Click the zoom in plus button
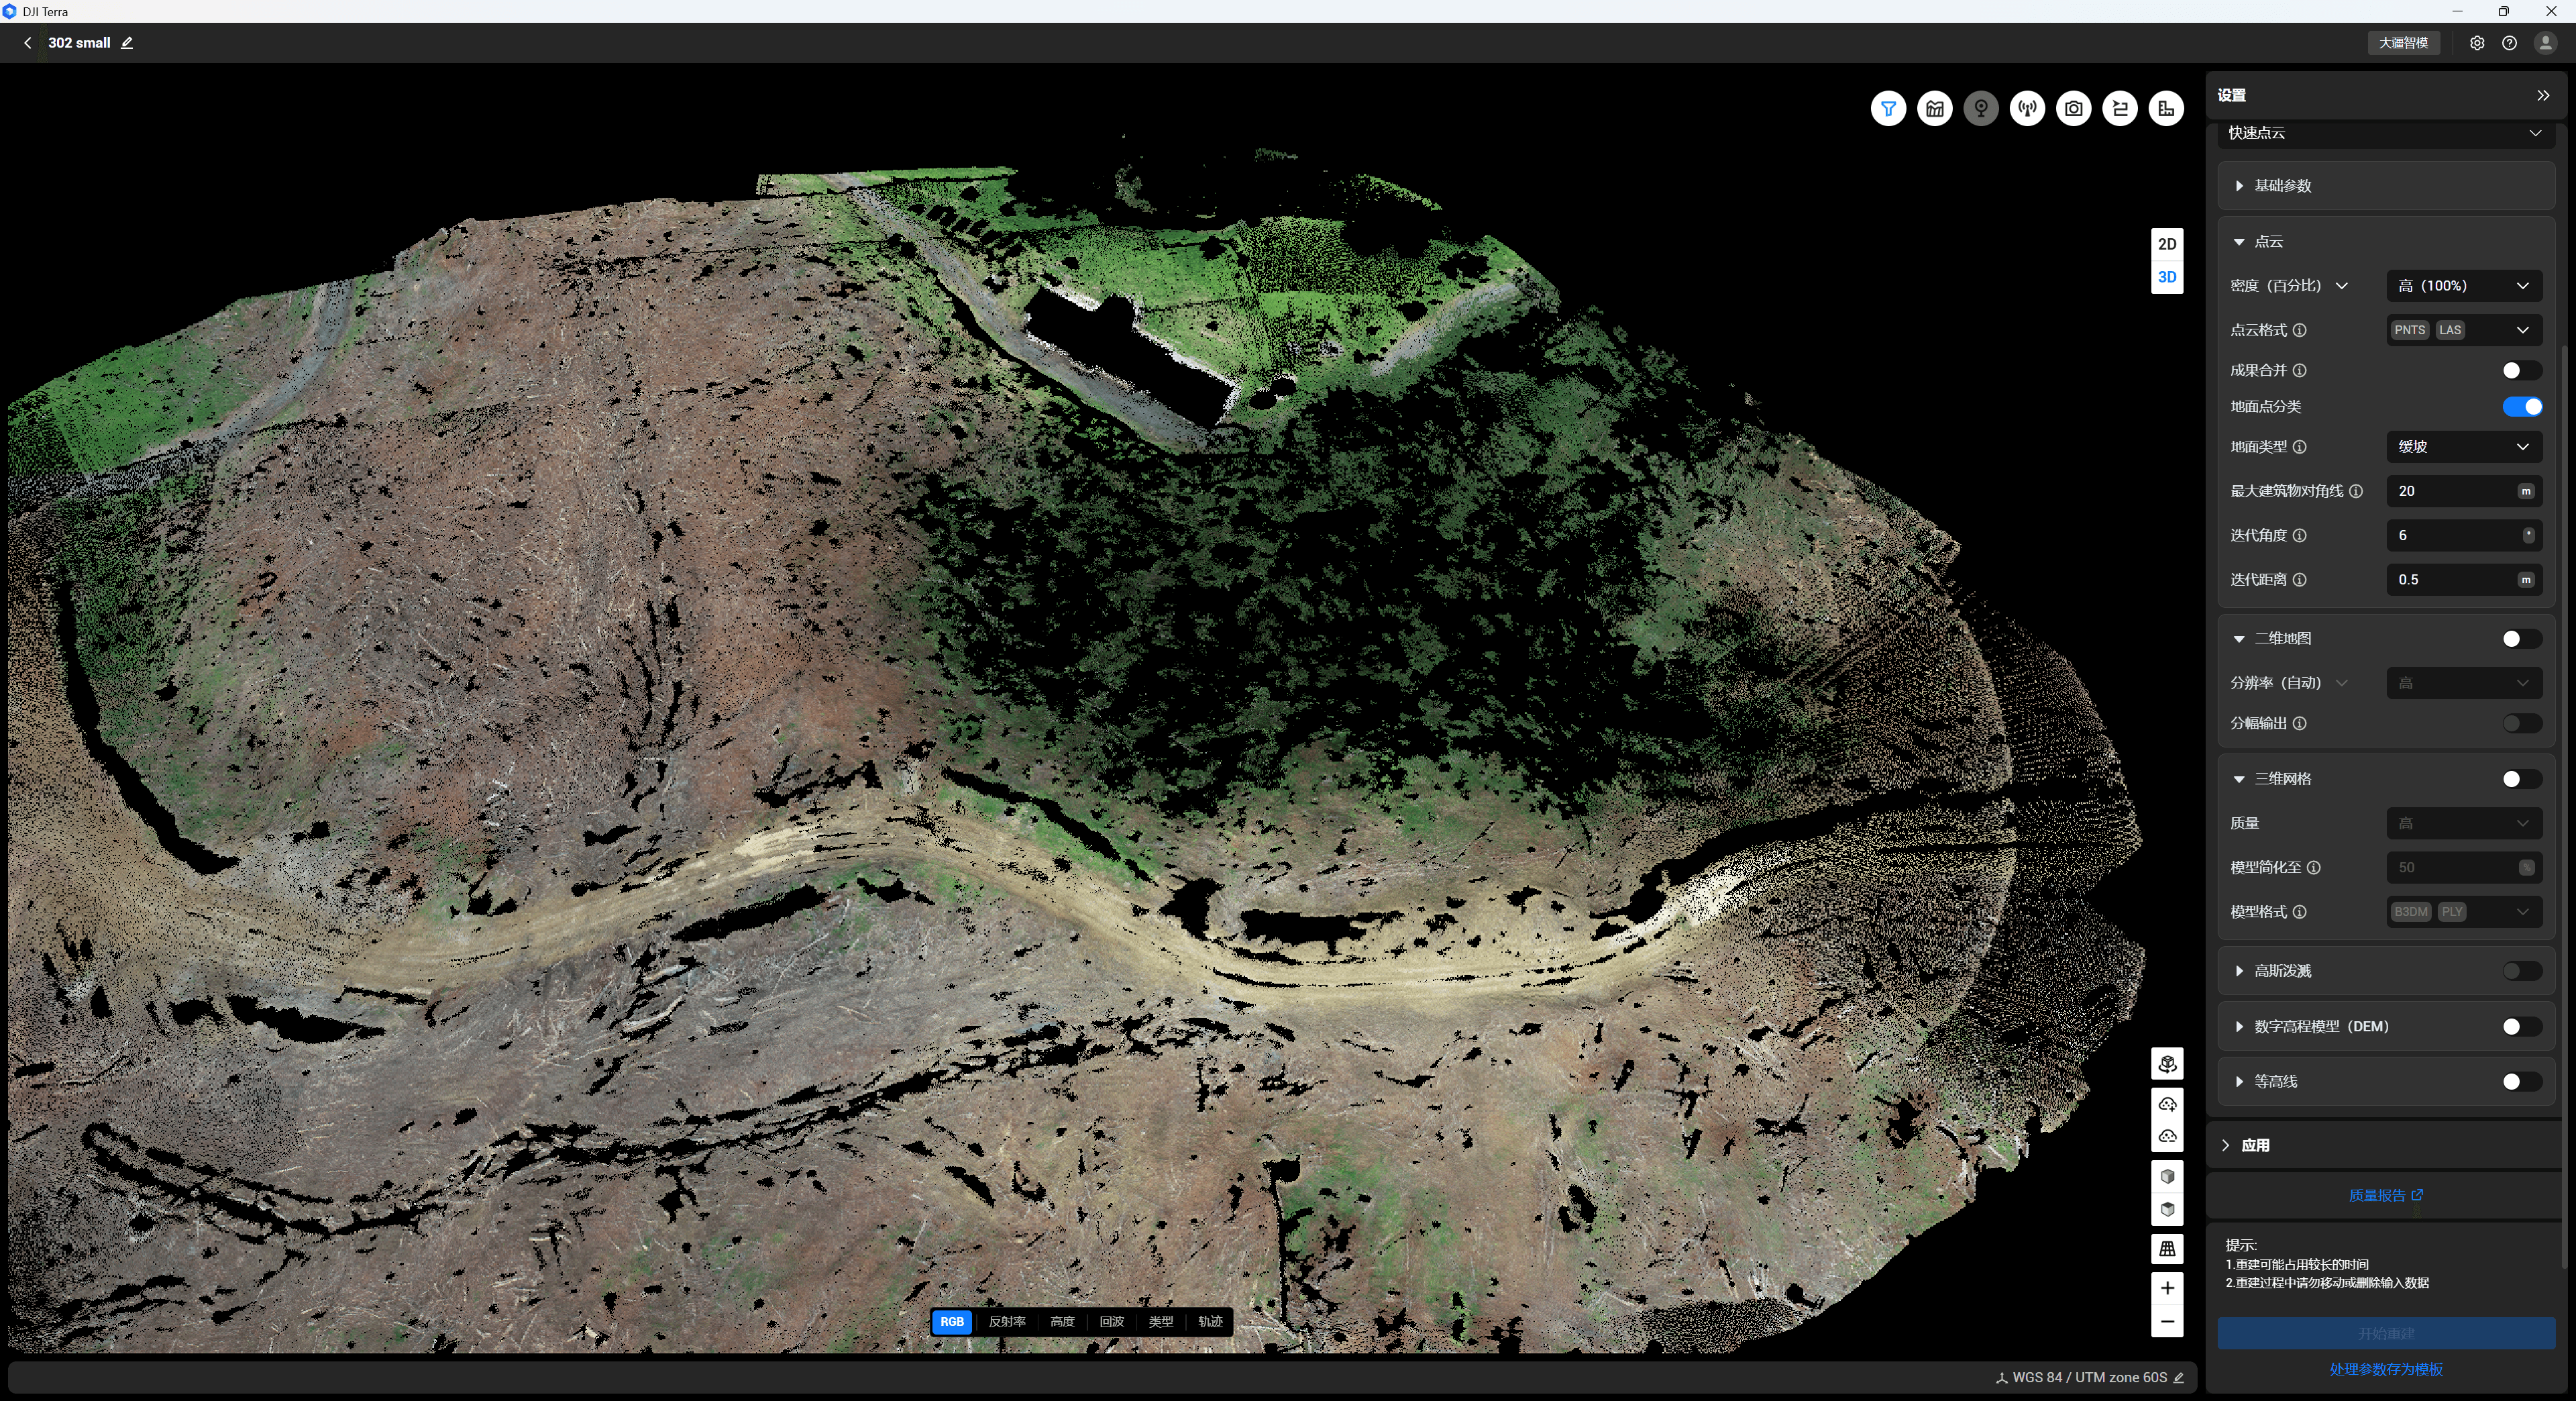The width and height of the screenshot is (2576, 1401). tap(2166, 1288)
